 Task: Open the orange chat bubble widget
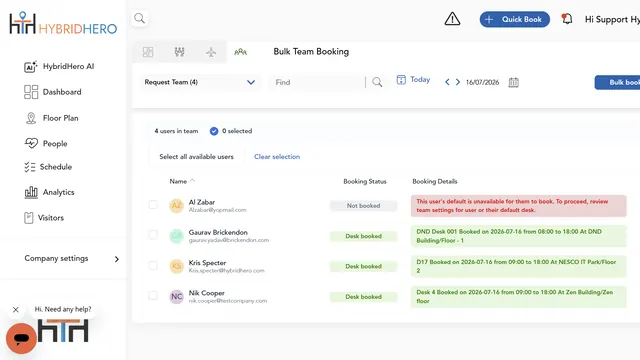21,338
